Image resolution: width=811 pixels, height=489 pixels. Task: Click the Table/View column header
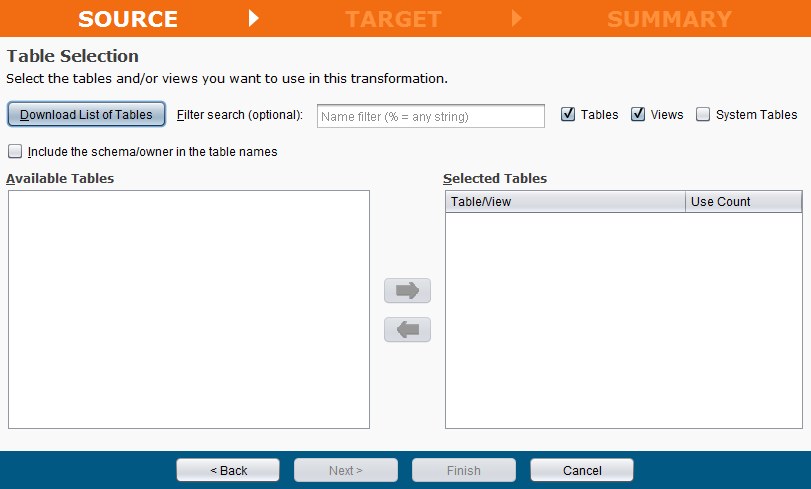pos(565,202)
